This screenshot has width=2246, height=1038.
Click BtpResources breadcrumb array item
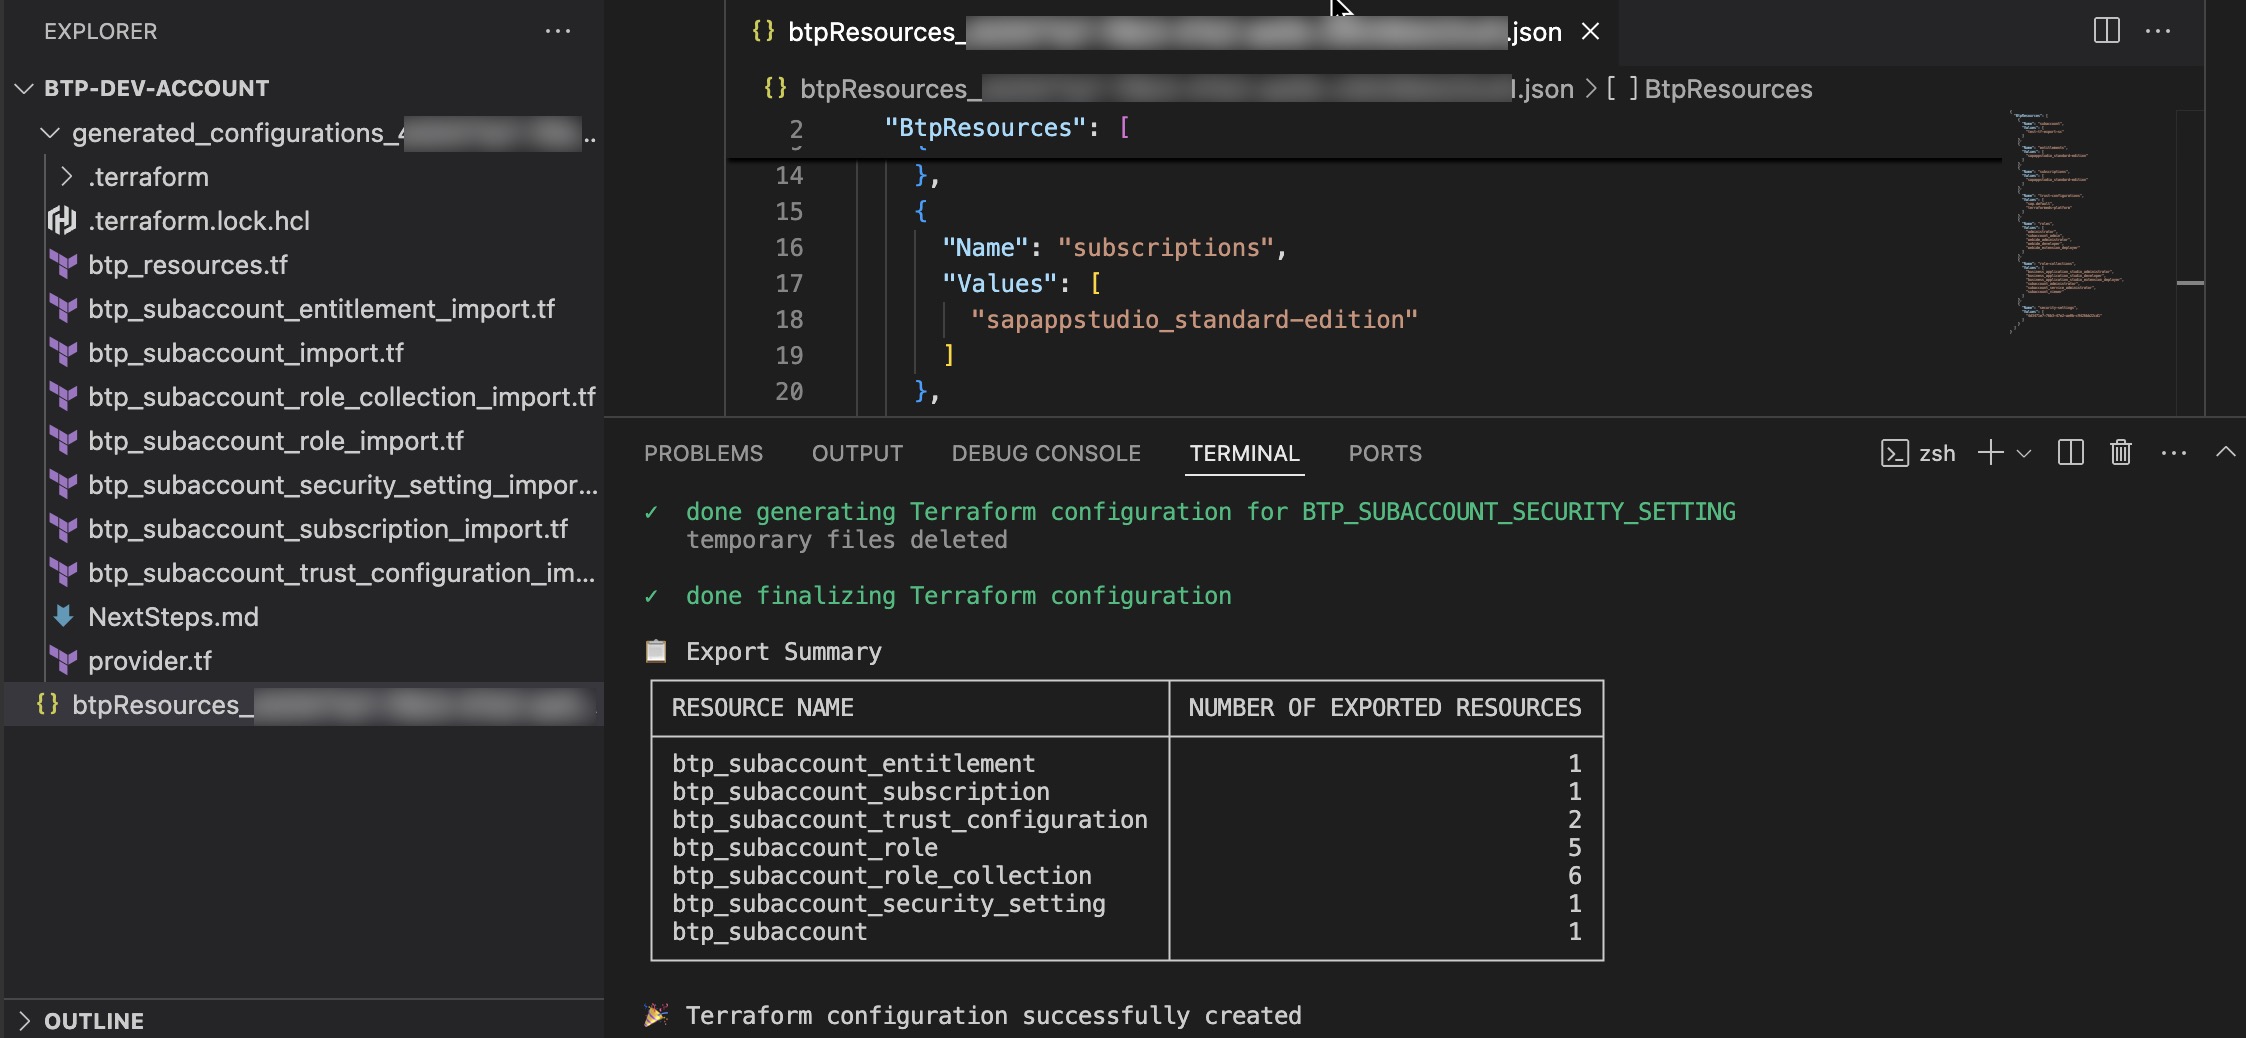pos(1710,89)
